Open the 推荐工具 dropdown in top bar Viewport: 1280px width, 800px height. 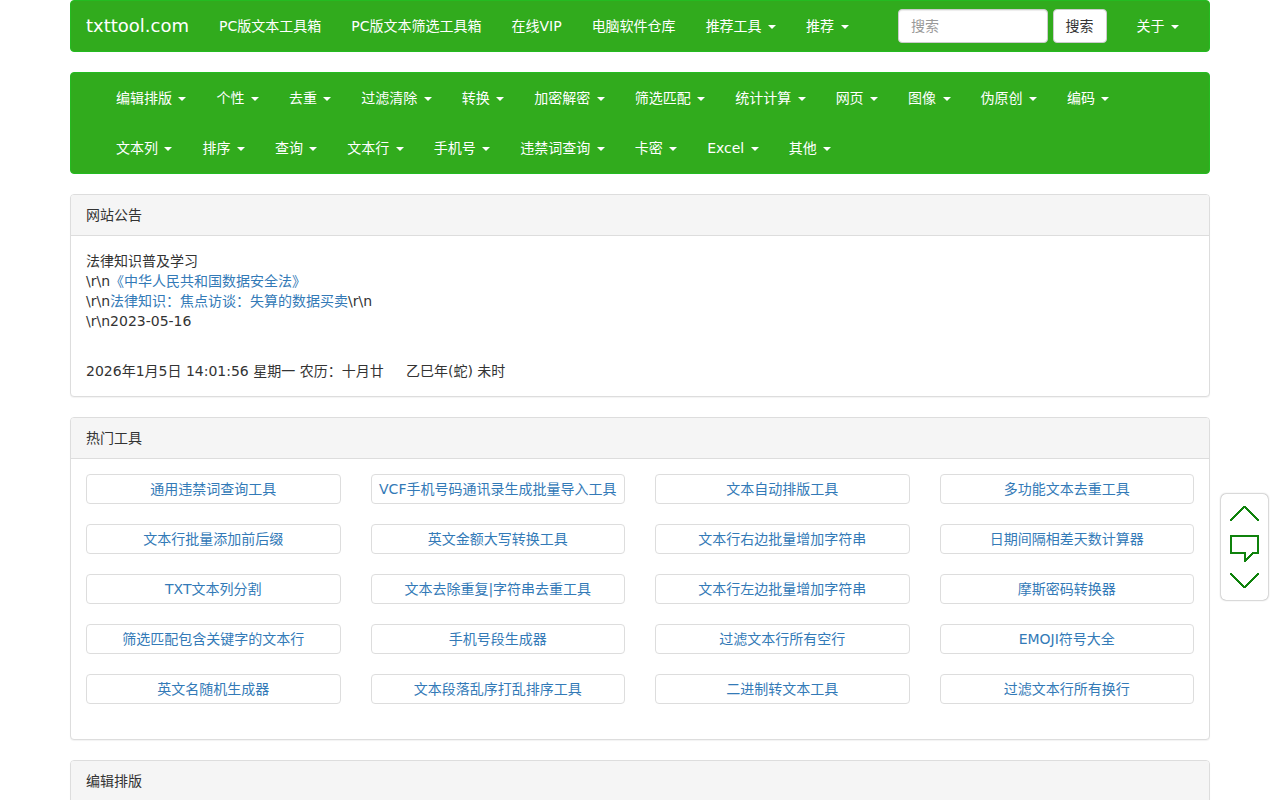pyautogui.click(x=740, y=26)
